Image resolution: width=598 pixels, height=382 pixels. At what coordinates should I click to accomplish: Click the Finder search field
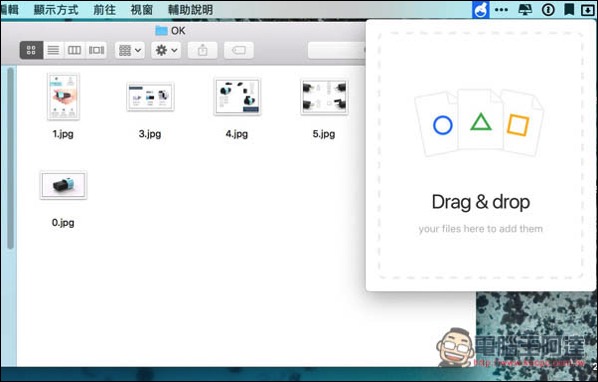(x=336, y=50)
